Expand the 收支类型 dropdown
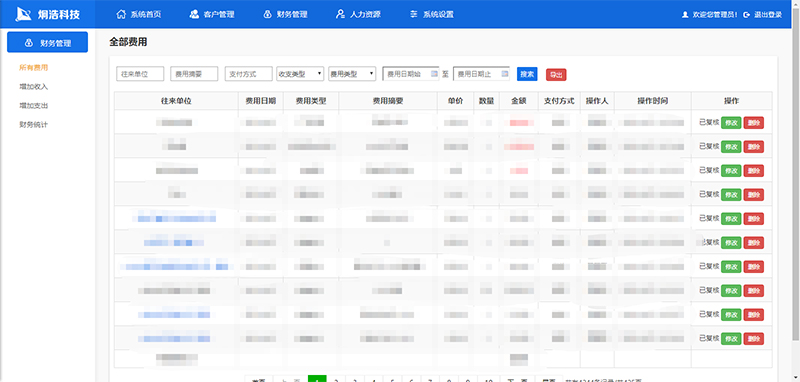800x382 pixels. click(300, 74)
